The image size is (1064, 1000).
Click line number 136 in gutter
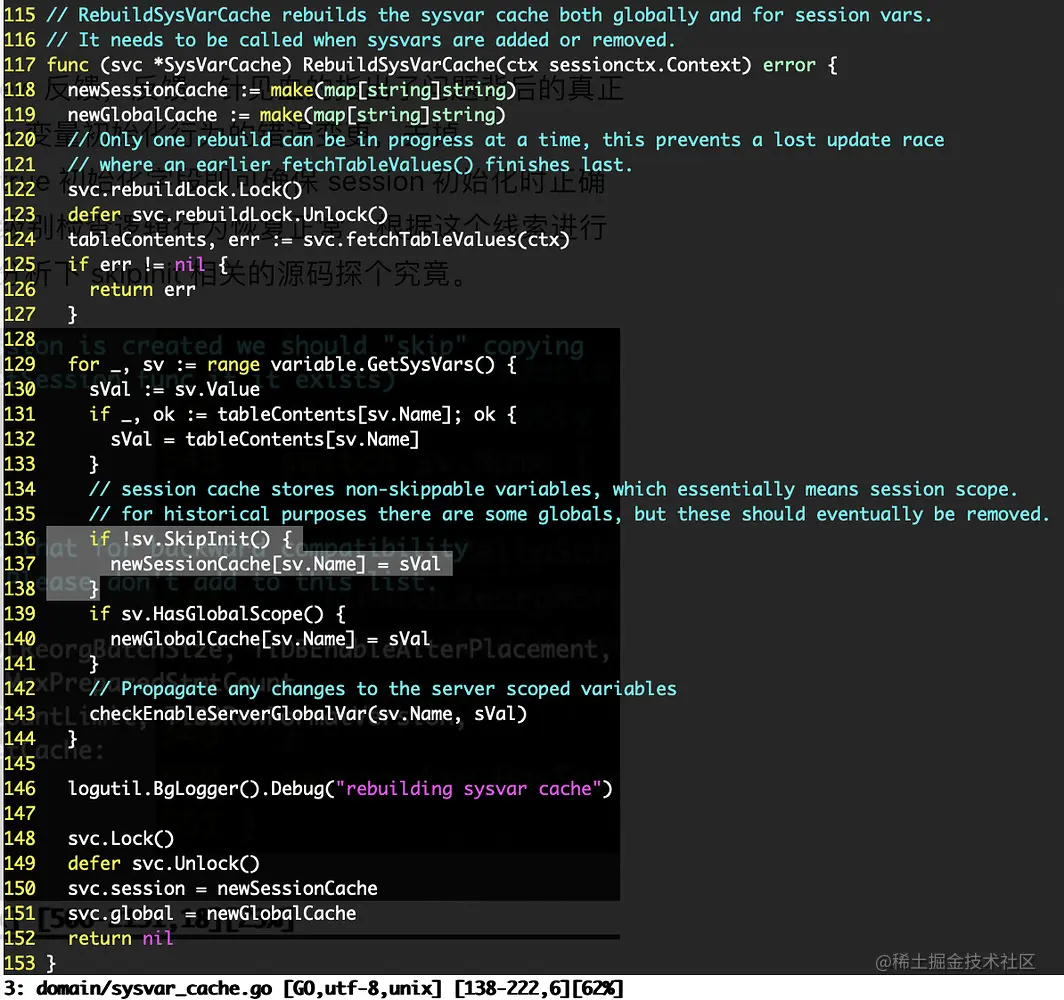click(19, 539)
